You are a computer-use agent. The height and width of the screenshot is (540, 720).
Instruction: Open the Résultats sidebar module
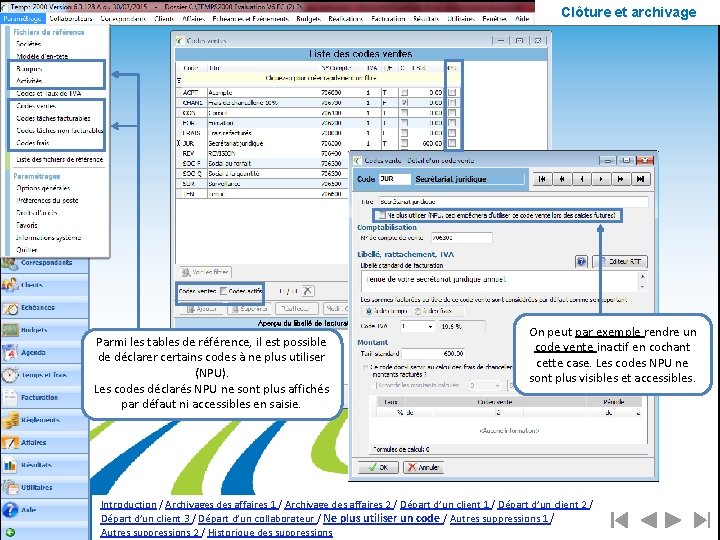pos(45,465)
